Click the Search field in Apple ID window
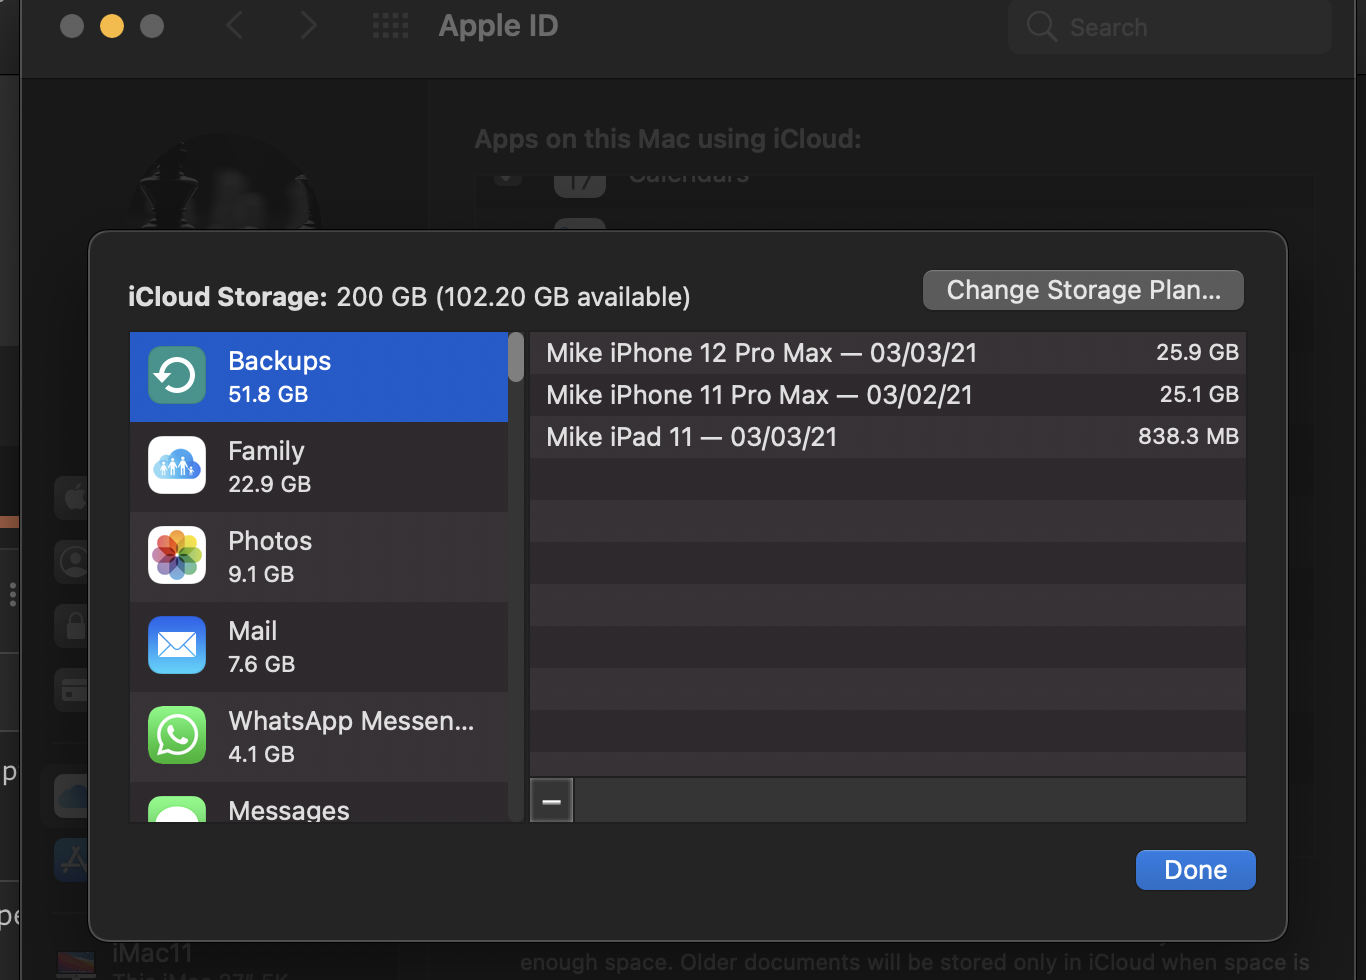This screenshot has height=980, width=1366. (1170, 27)
